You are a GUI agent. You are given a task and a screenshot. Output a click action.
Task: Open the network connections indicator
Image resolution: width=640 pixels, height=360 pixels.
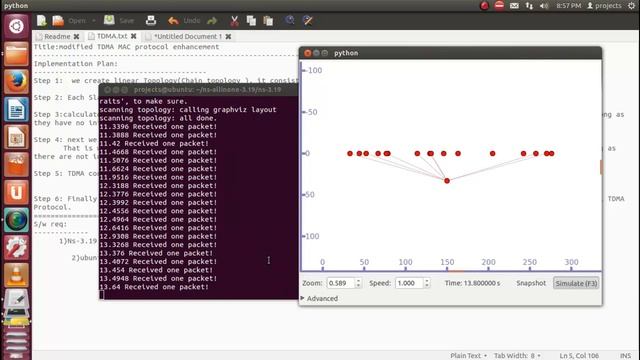coord(529,6)
